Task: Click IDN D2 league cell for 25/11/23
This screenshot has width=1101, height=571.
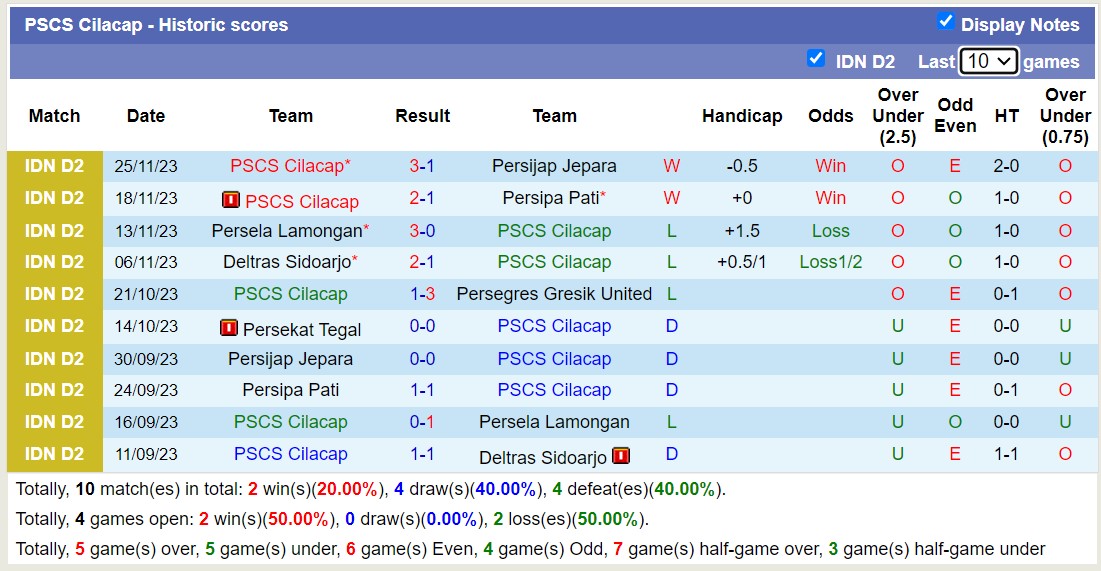Action: coord(55,166)
